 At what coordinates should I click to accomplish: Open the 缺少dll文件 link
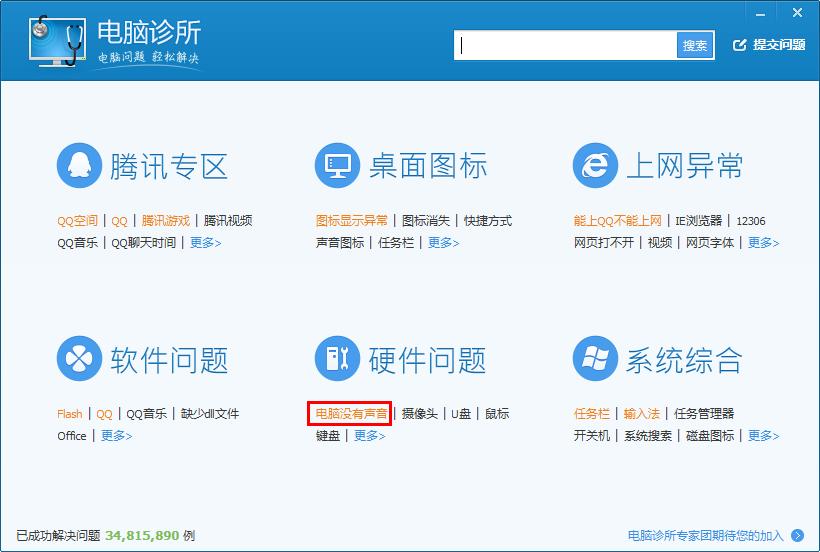point(210,413)
